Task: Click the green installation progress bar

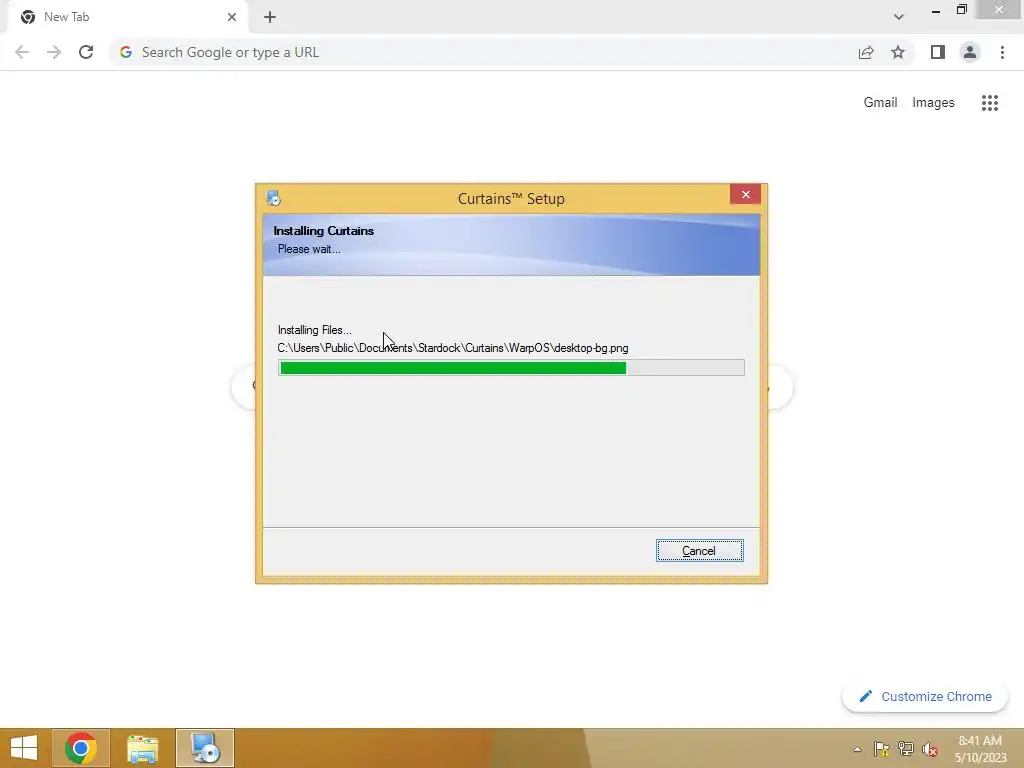Action: [x=511, y=368]
